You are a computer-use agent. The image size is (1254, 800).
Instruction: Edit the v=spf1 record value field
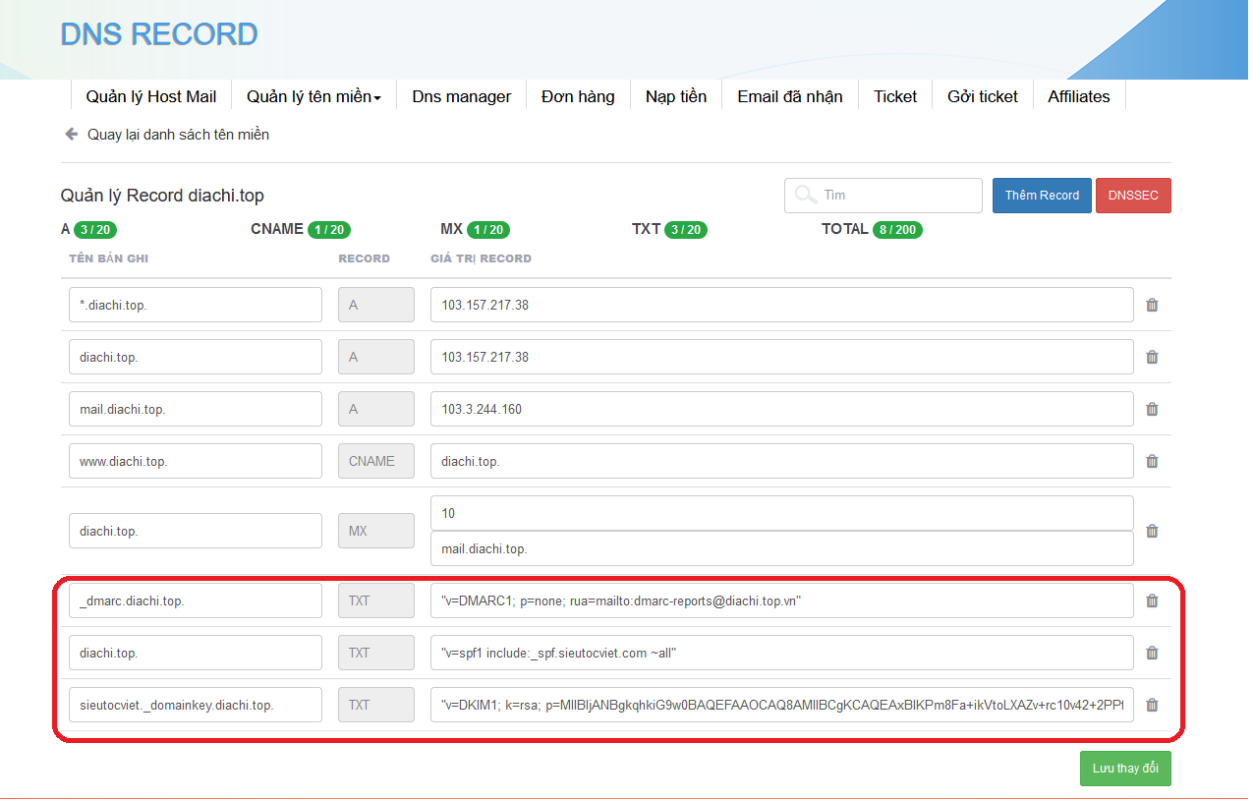click(x=782, y=653)
